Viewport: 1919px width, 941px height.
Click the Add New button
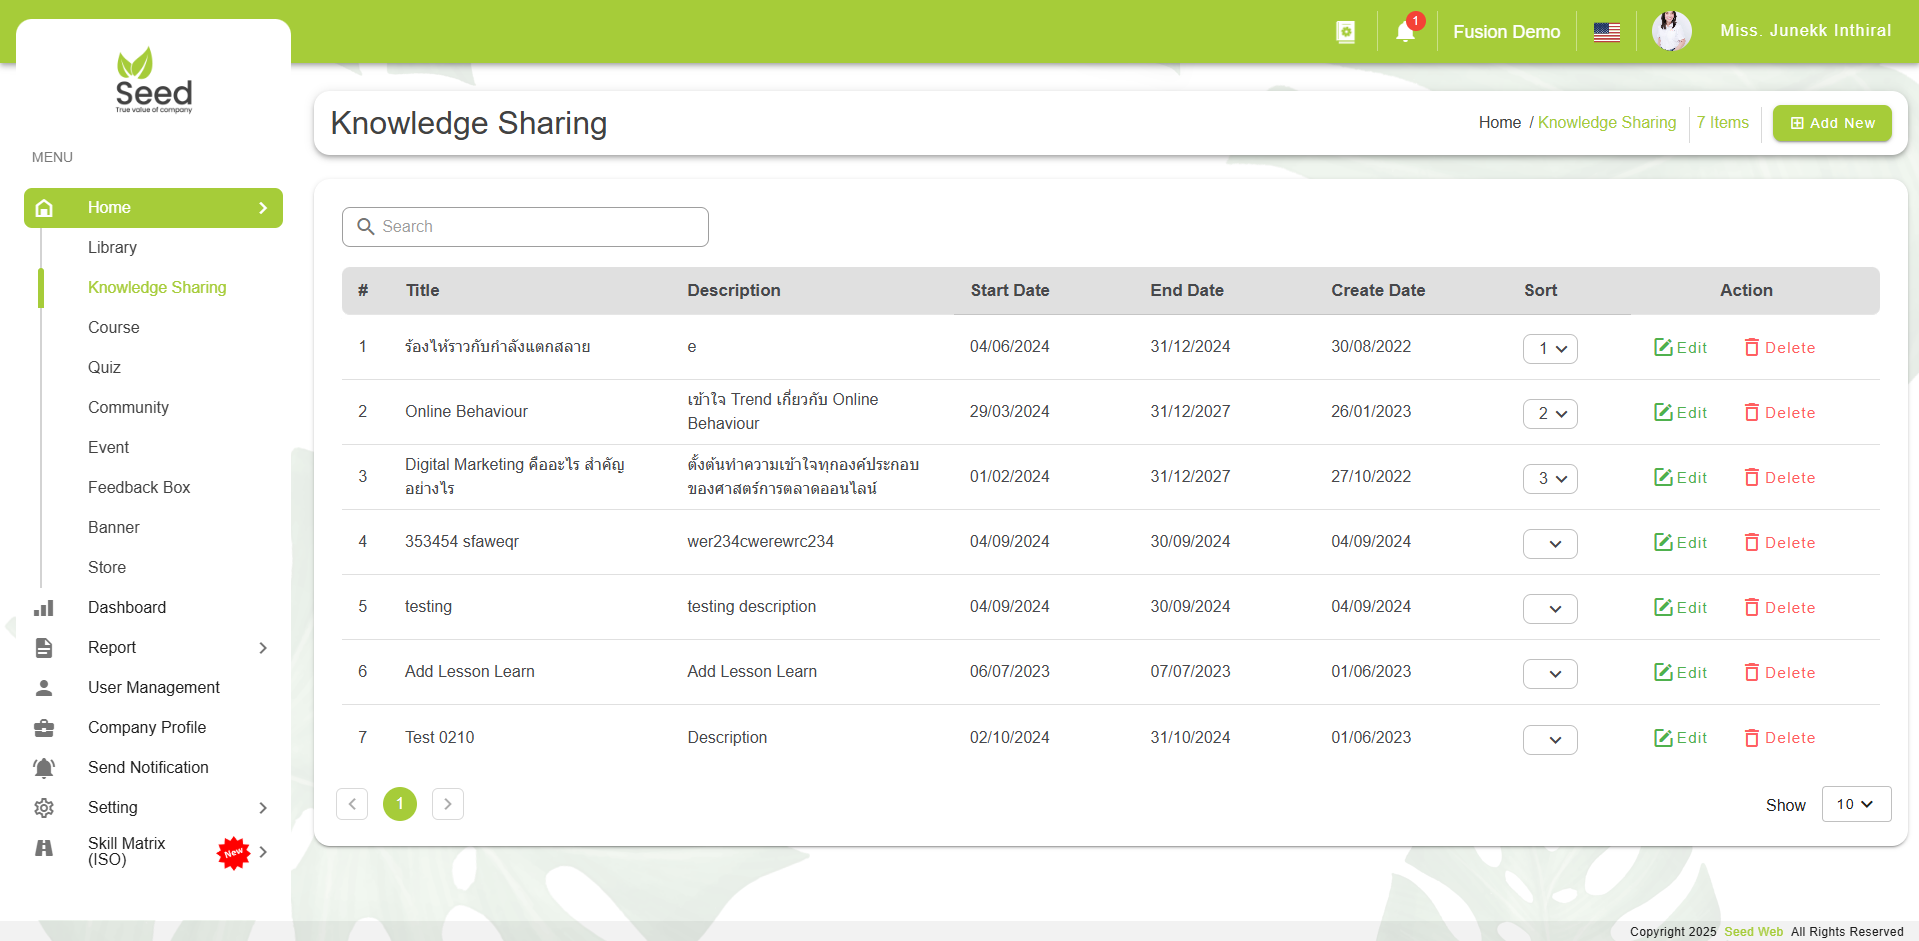tap(1831, 123)
